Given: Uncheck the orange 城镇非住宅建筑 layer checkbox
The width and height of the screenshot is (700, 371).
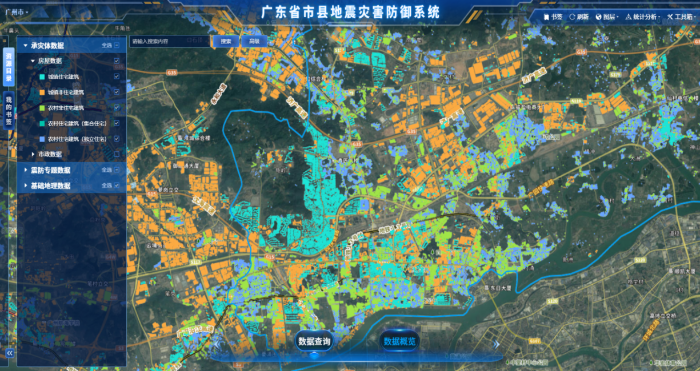Looking at the screenshot, I should click(117, 92).
